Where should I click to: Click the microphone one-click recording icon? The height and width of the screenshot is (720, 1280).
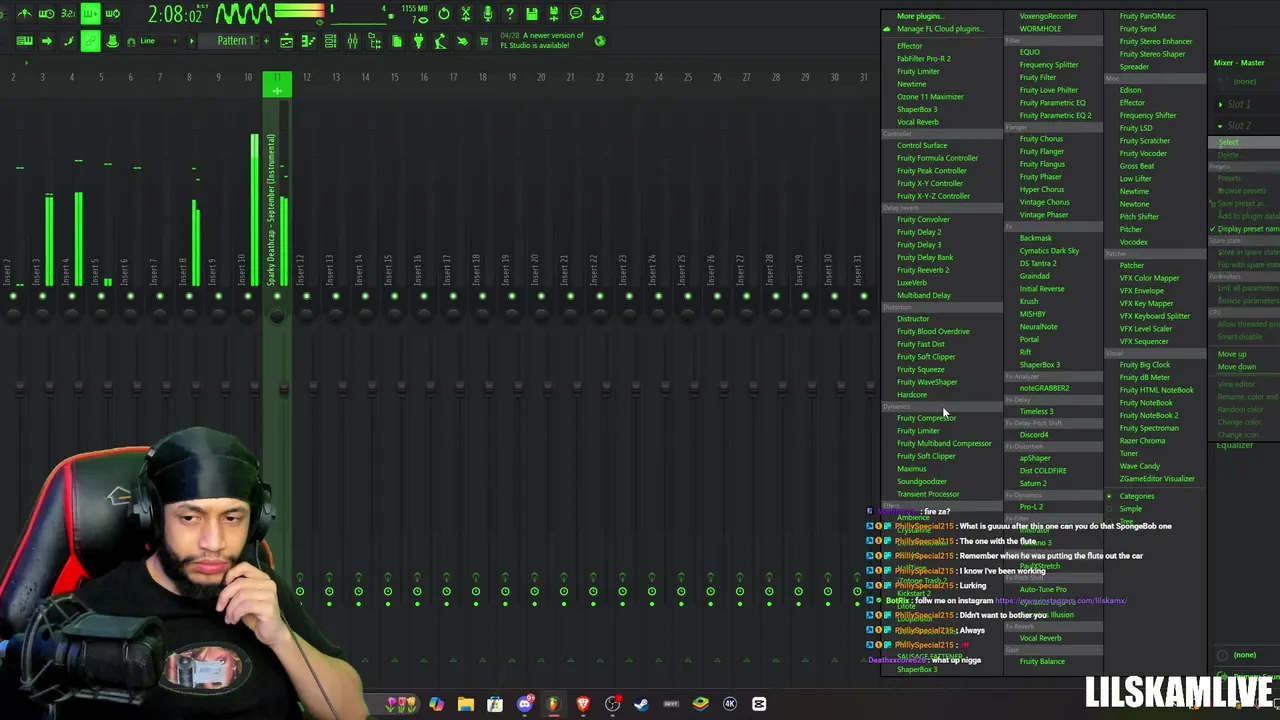tap(488, 14)
